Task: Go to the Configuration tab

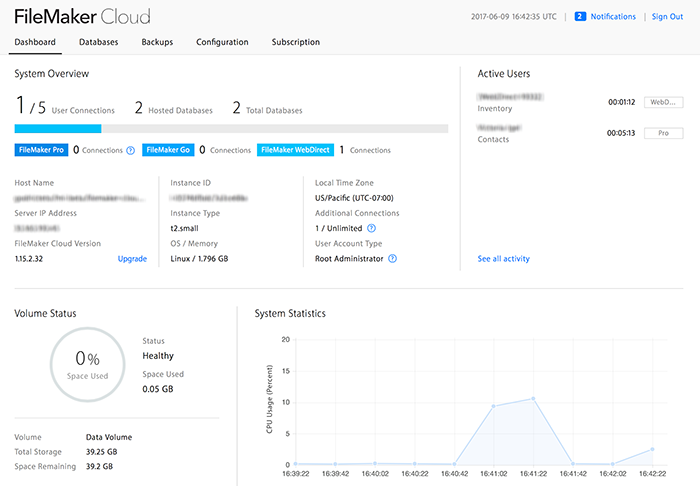Action: point(222,42)
